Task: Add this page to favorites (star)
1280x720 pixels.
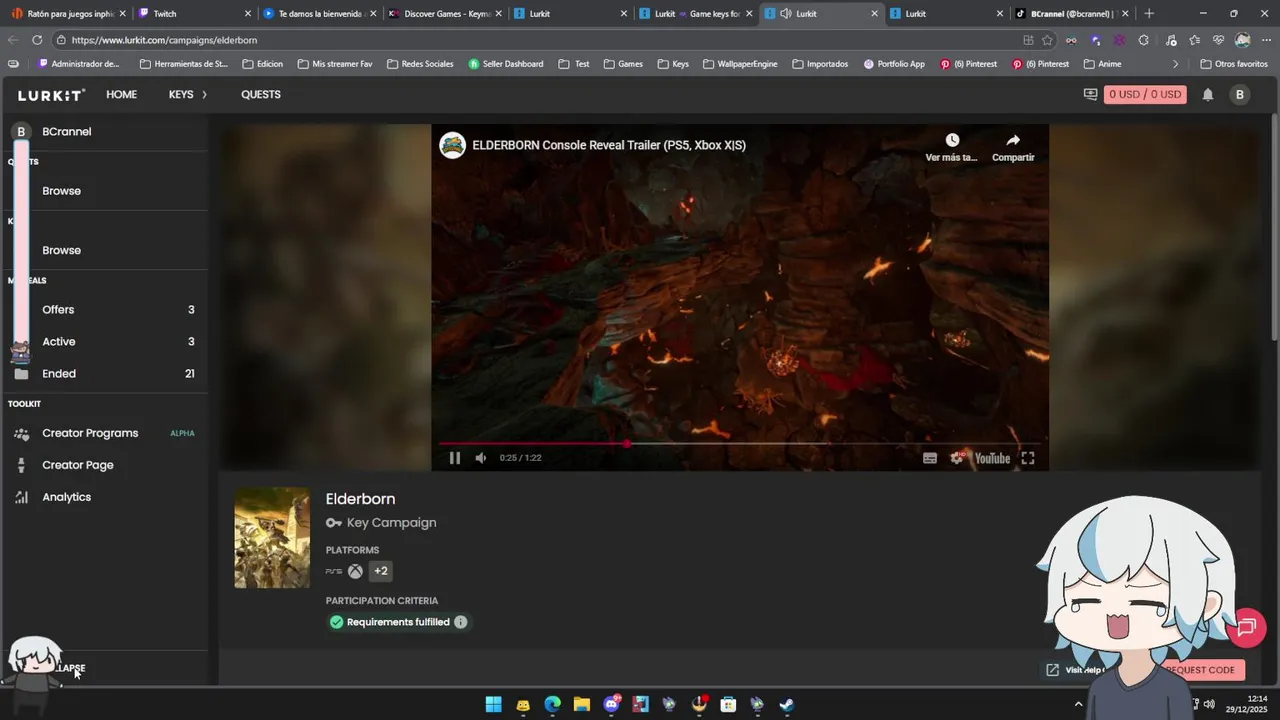Action: click(x=1047, y=40)
